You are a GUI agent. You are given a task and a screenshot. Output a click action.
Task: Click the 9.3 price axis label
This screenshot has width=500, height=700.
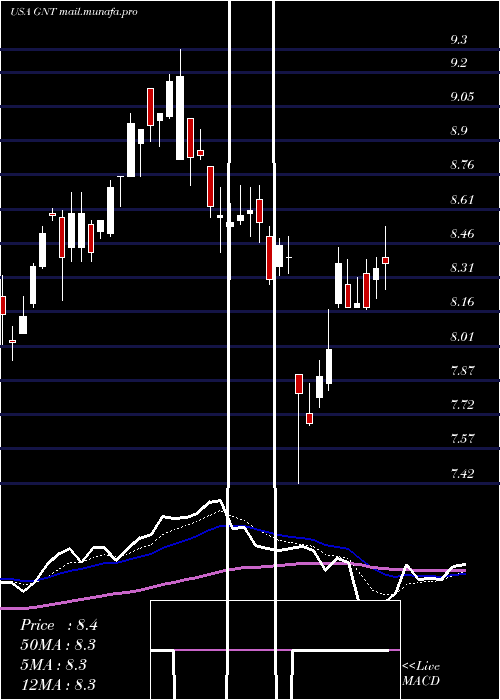pyautogui.click(x=458, y=40)
